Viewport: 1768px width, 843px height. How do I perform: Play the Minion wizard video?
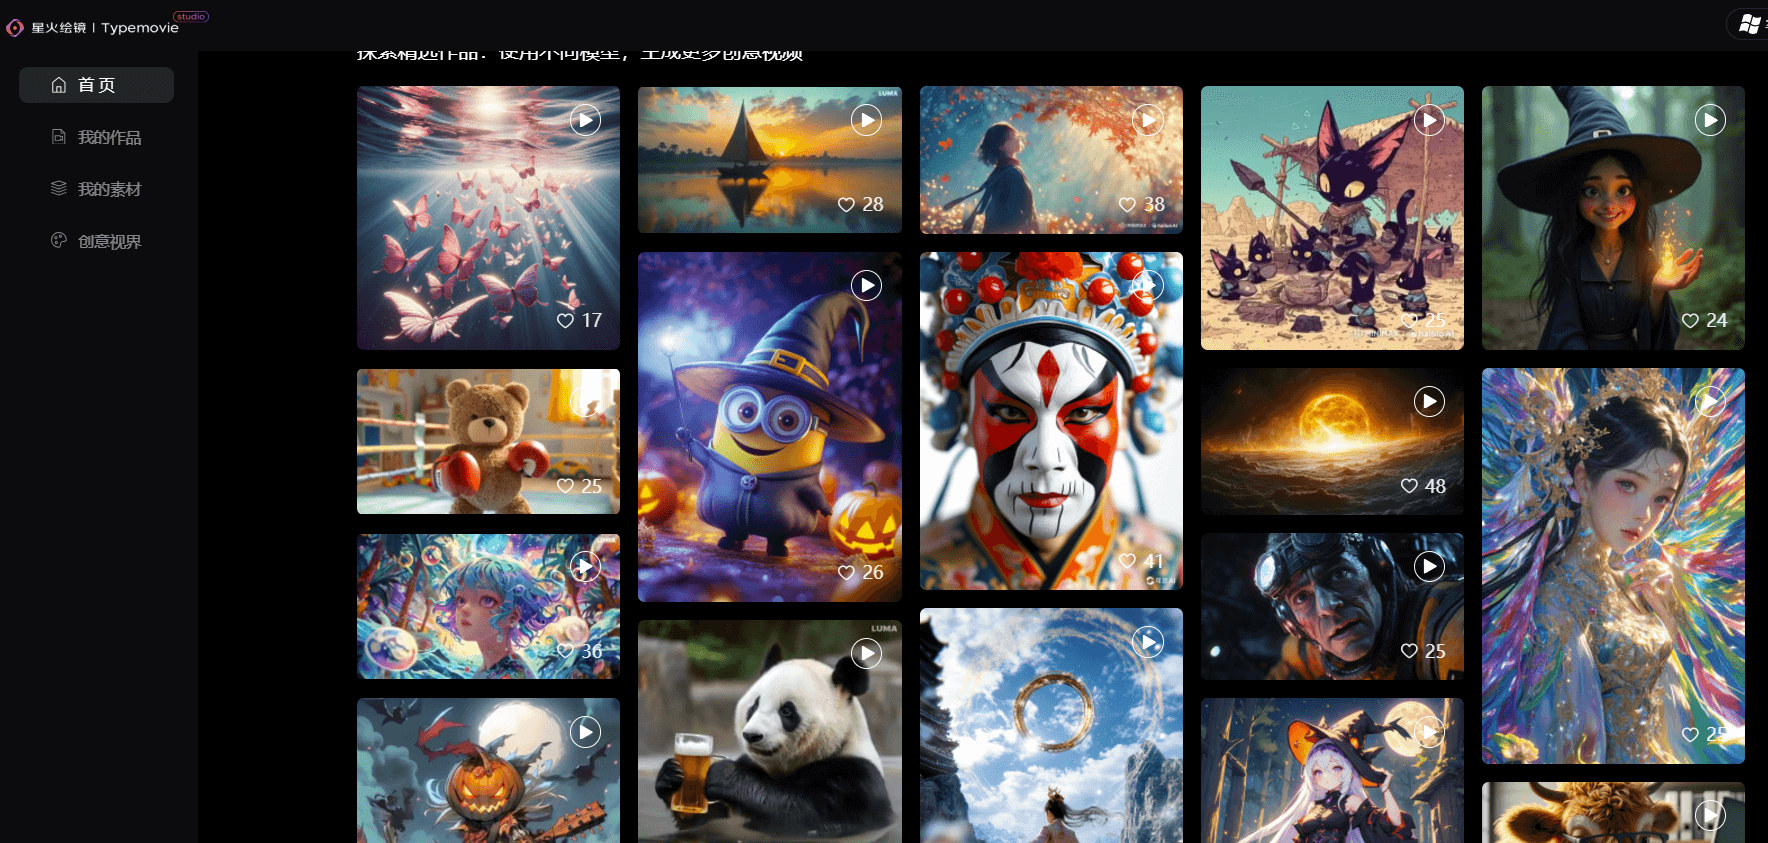click(866, 285)
